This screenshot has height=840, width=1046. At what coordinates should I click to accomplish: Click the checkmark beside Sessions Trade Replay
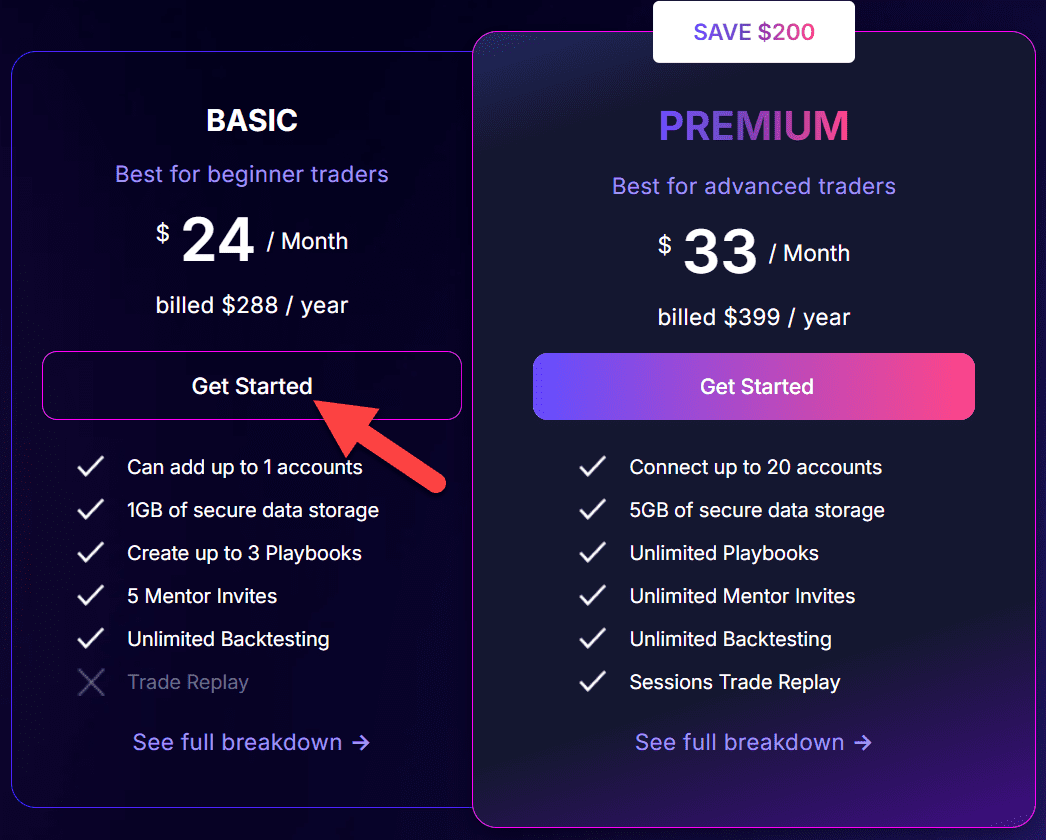coord(592,682)
